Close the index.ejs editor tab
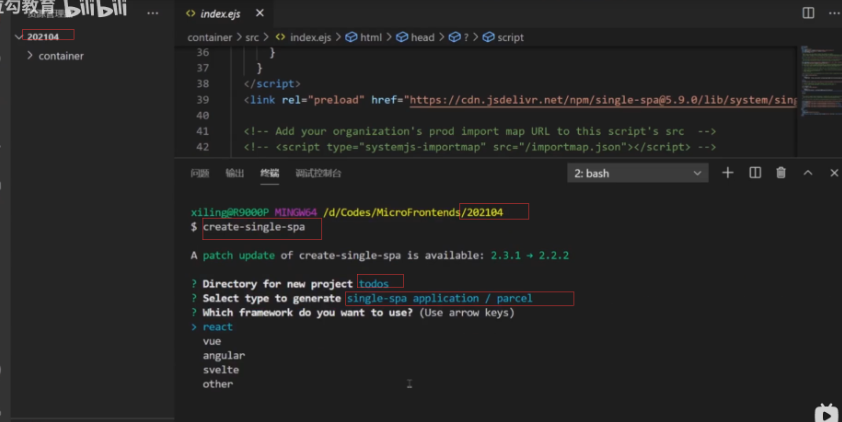The height and width of the screenshot is (422, 842). click(260, 13)
